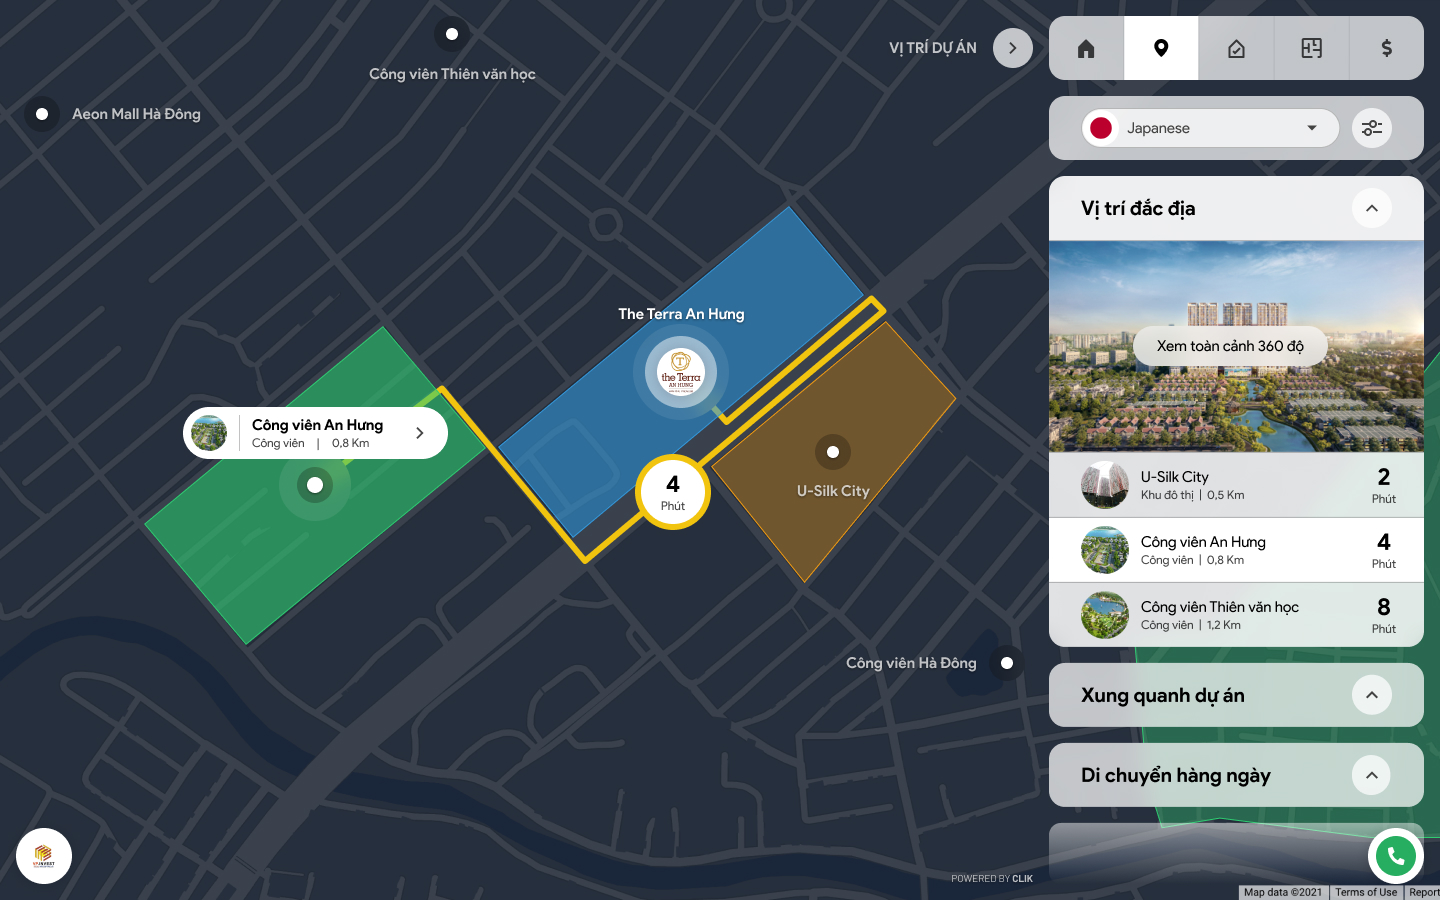Open the Công viên An Hưng map popup

[x=315, y=433]
